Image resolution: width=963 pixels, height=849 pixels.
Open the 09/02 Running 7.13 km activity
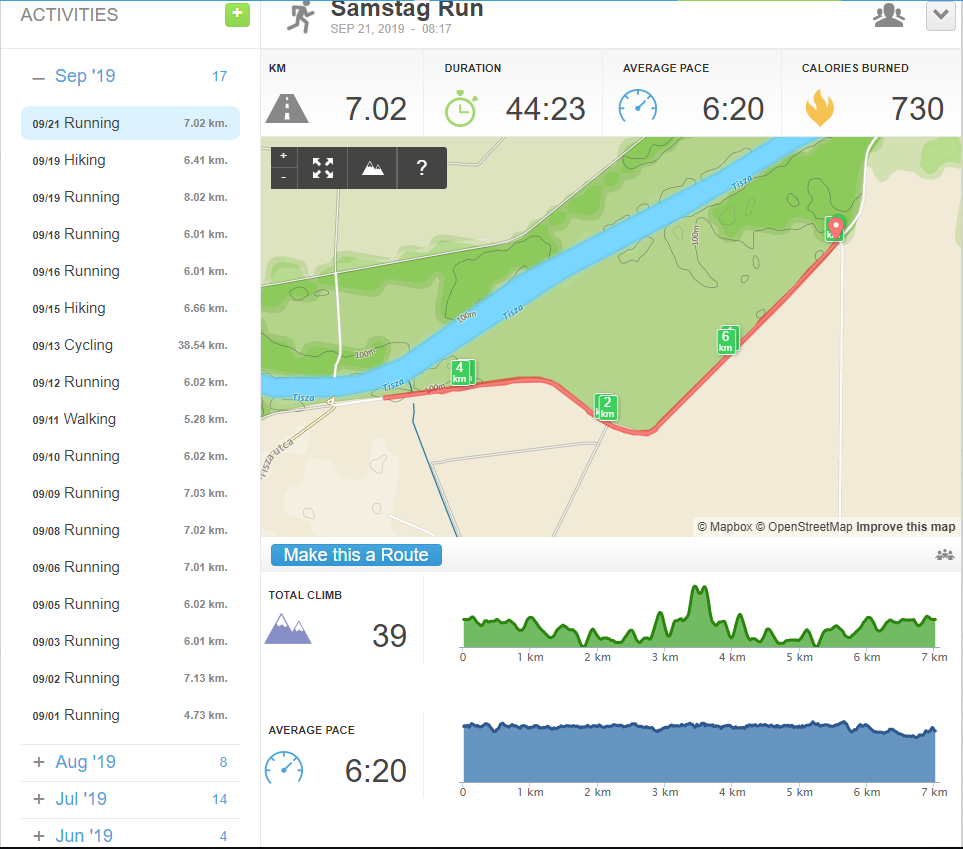click(130, 678)
